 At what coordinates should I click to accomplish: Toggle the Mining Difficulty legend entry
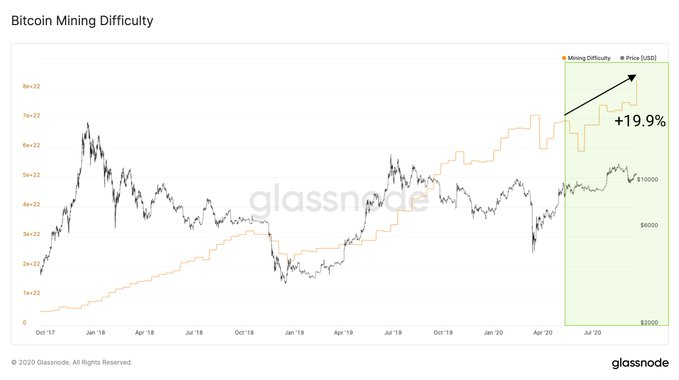click(586, 58)
